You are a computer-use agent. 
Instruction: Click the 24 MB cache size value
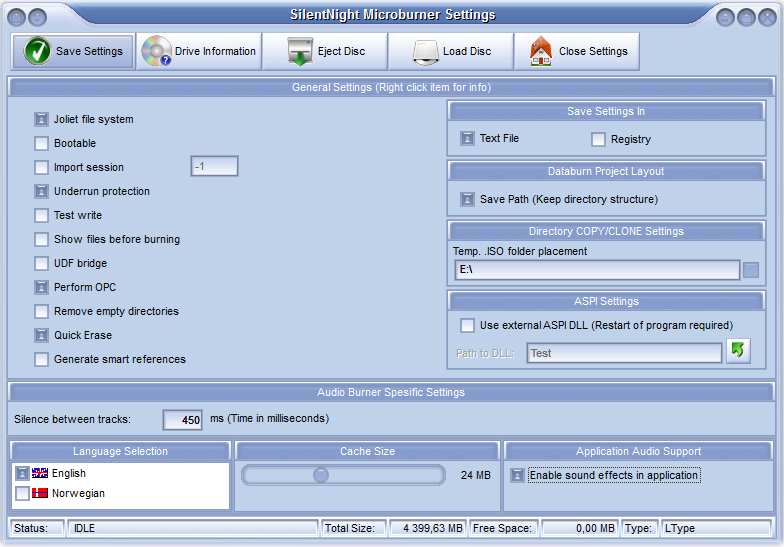pos(476,475)
